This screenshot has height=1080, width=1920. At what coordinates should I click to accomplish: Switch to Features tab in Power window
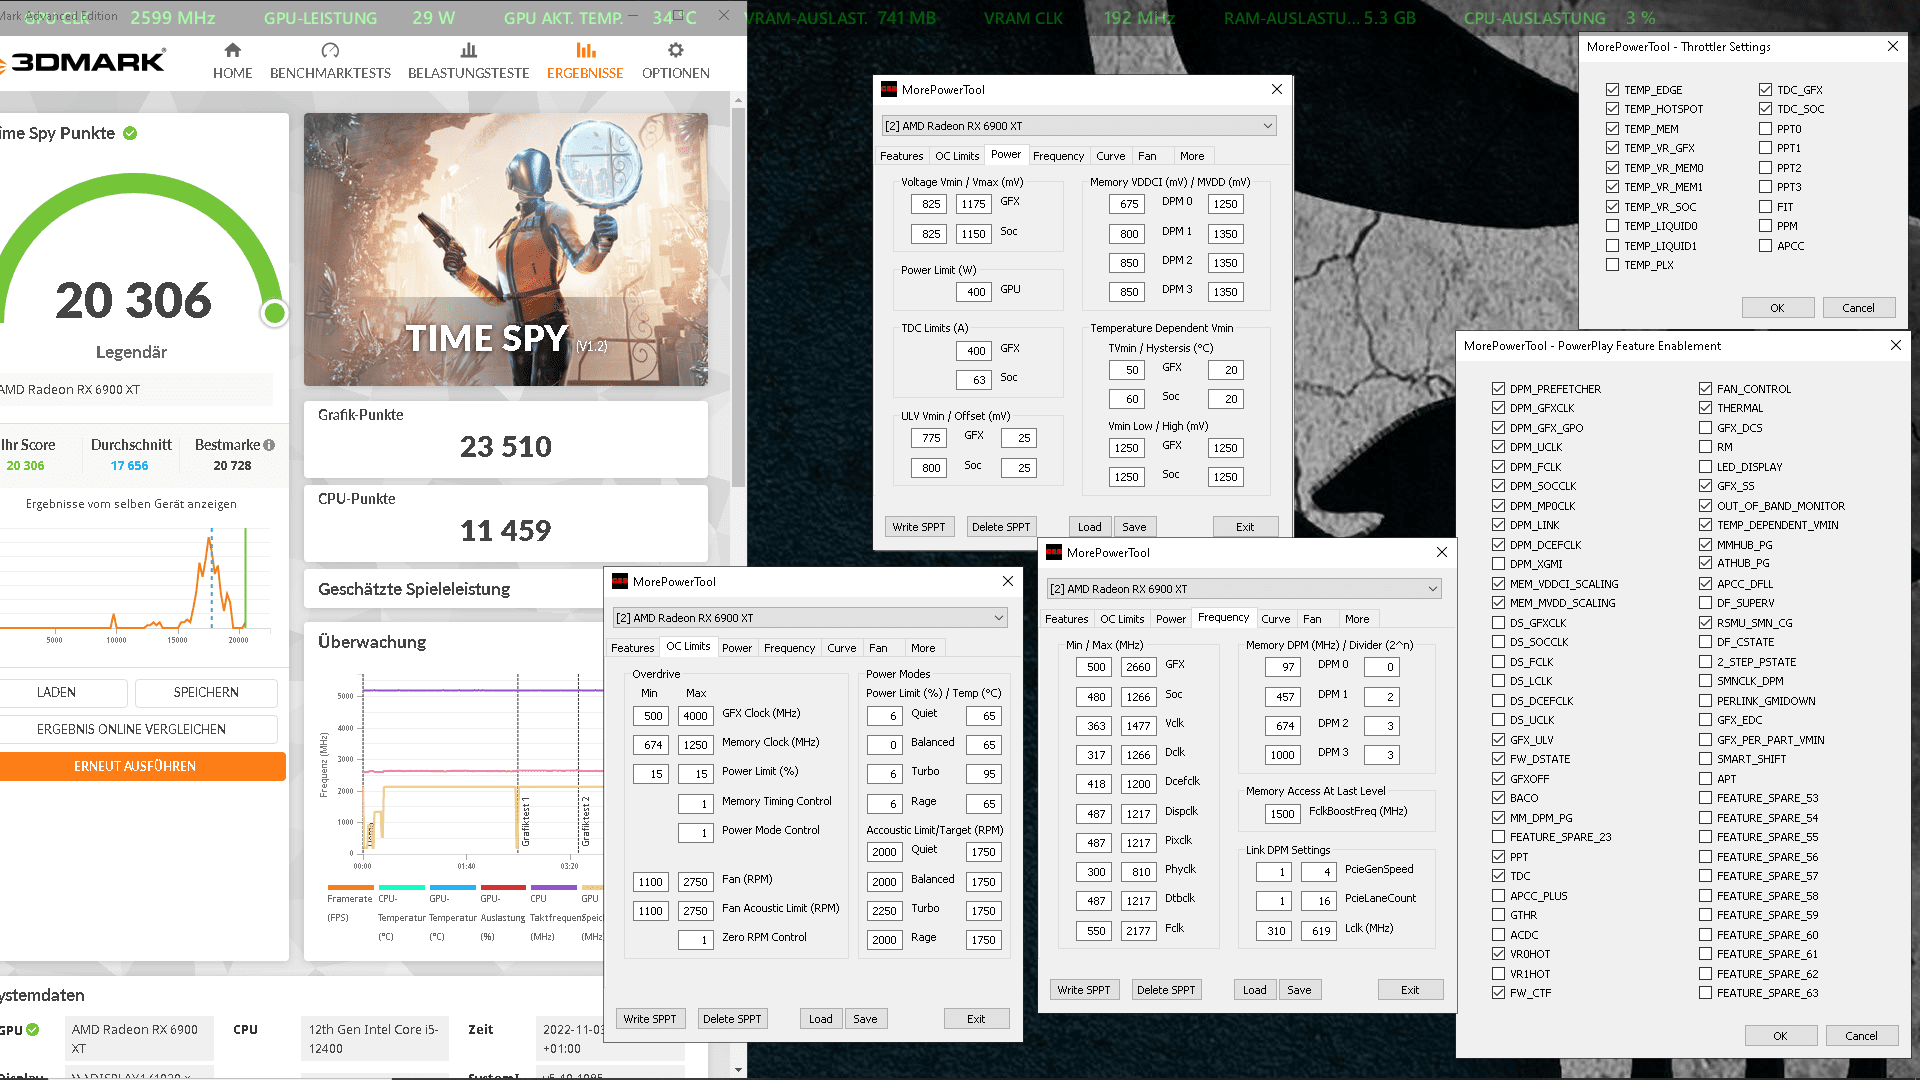coord(901,156)
